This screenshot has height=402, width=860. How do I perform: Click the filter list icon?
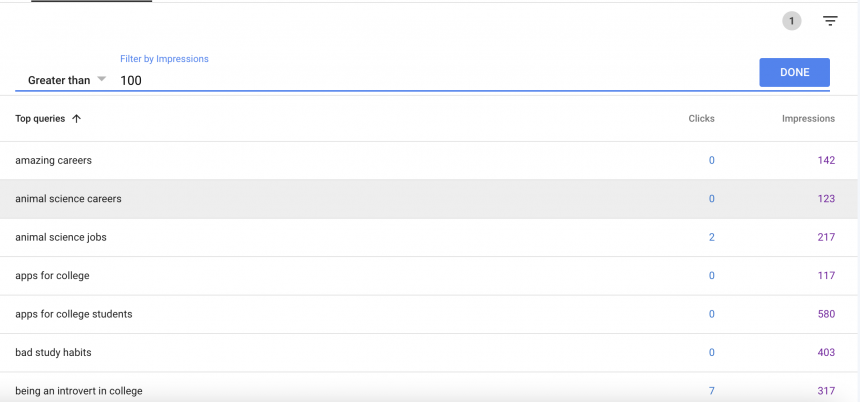click(x=830, y=21)
